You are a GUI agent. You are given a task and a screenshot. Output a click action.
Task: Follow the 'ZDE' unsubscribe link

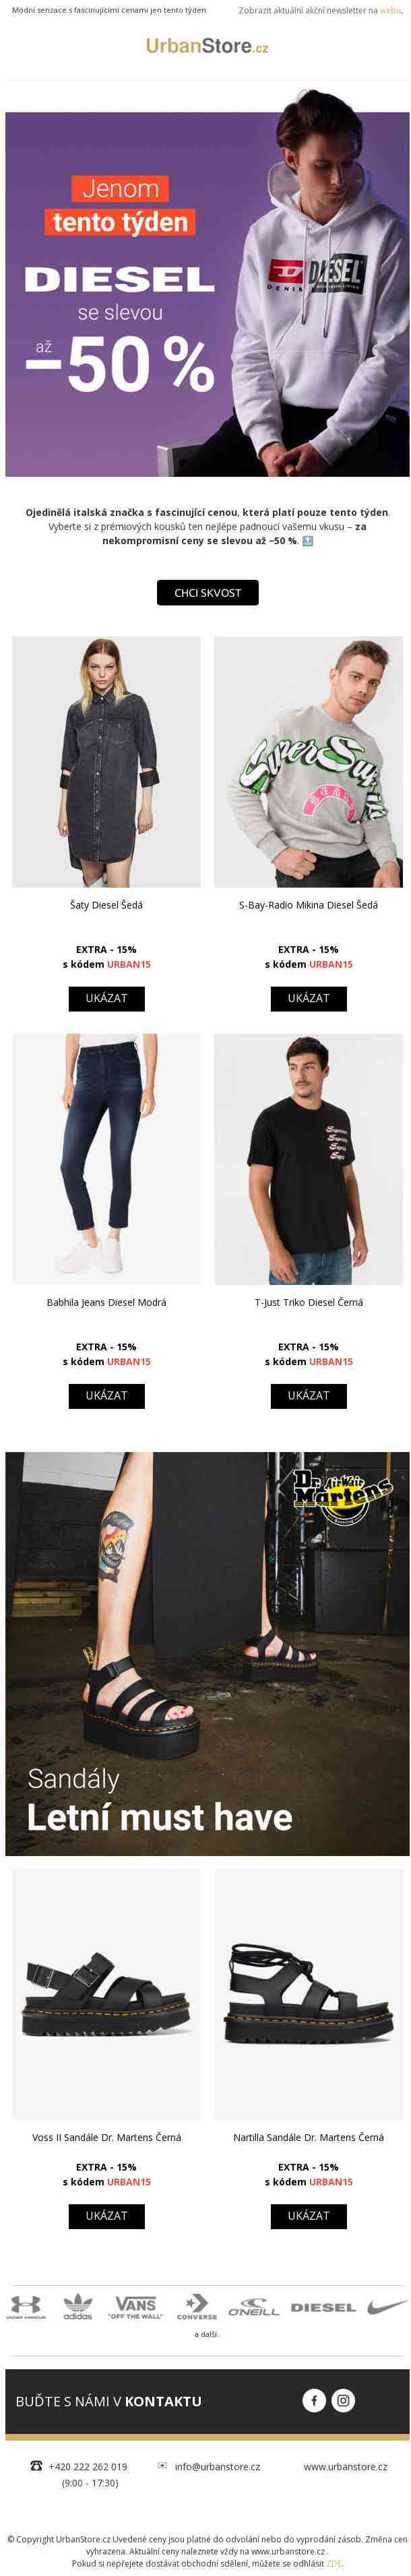334,2563
